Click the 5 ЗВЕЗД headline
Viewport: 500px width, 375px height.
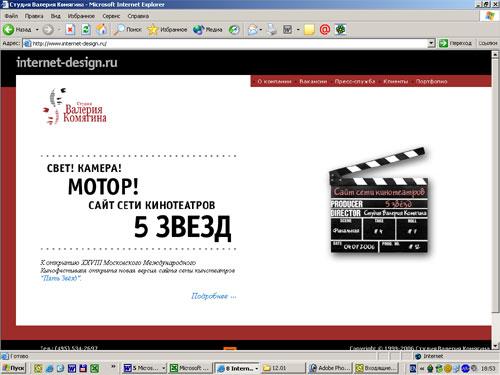tap(182, 227)
